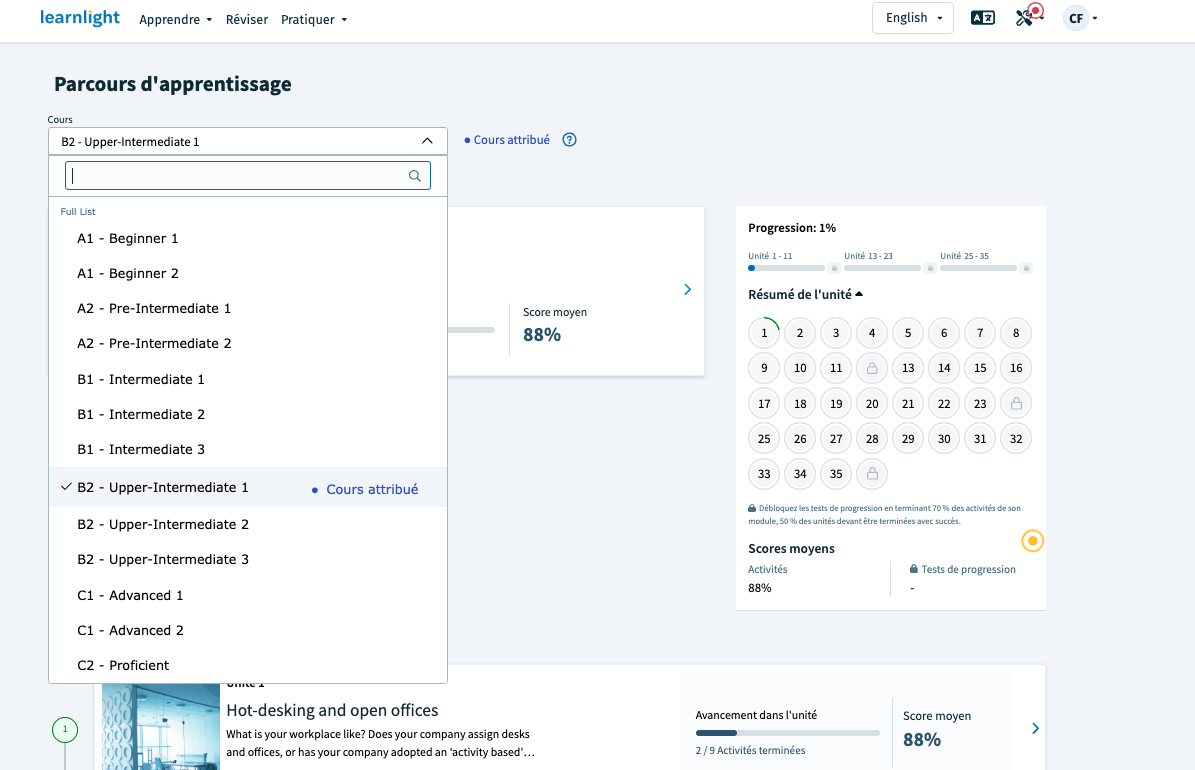Open Hot-desking and open offices unit

[332, 711]
